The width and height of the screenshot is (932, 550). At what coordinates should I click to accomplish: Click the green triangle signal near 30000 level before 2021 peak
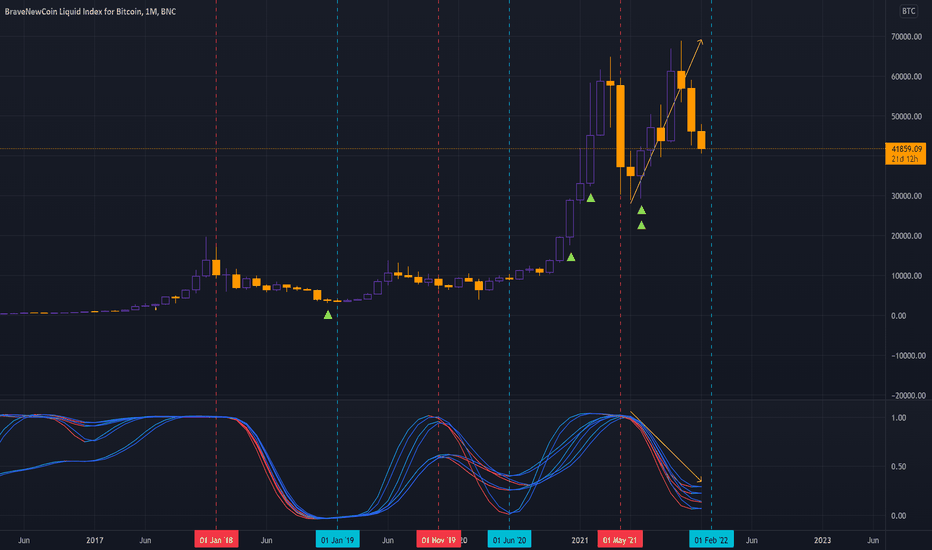(x=590, y=198)
